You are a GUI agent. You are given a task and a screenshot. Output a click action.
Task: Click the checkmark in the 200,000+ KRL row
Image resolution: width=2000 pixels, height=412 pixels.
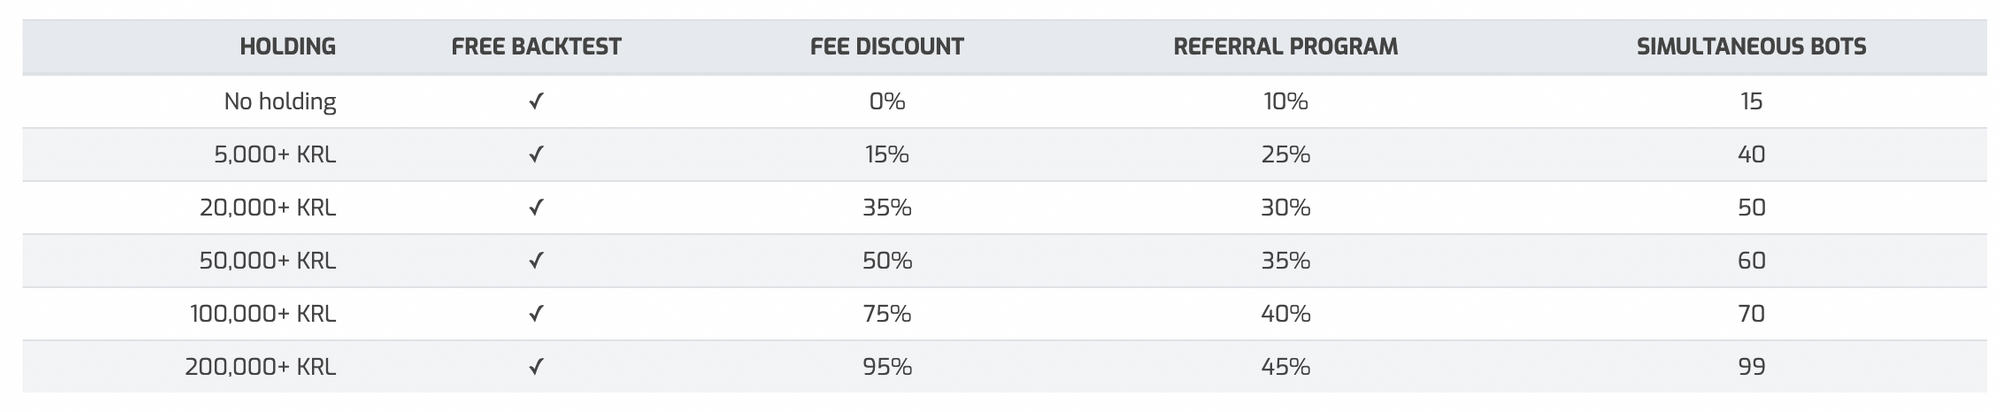(x=536, y=366)
